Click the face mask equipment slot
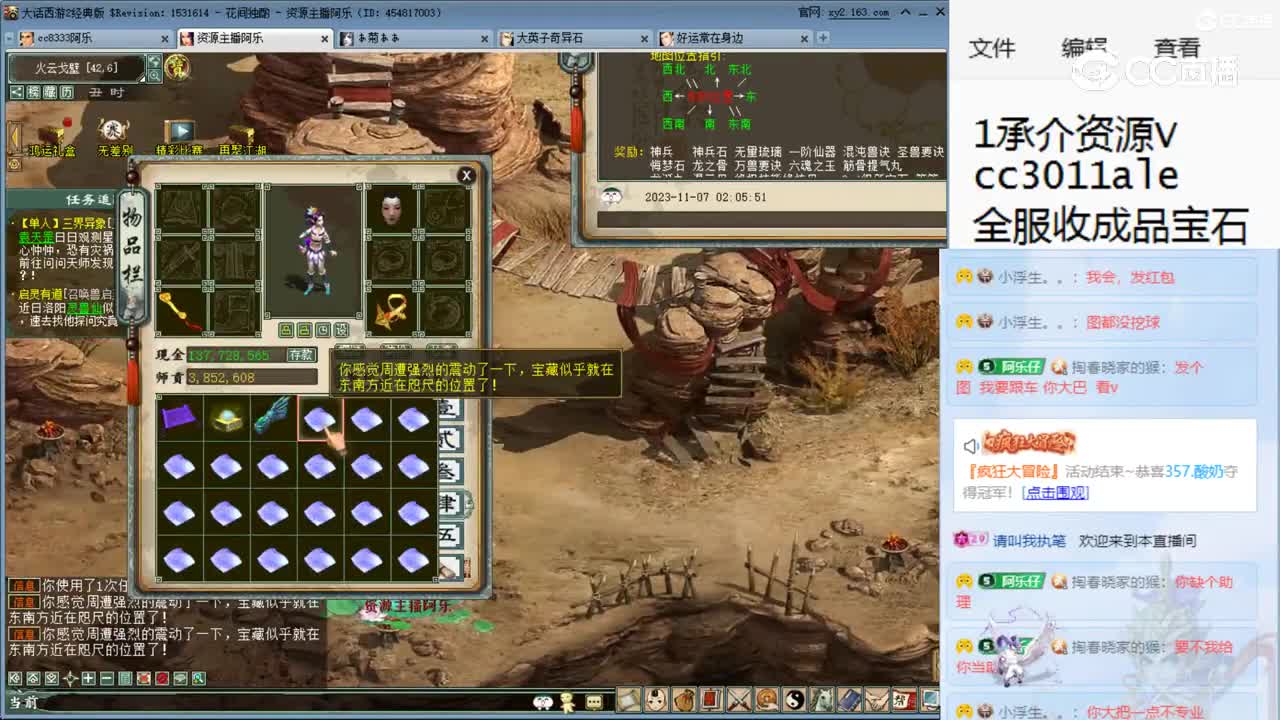1280x720 pixels. point(392,209)
